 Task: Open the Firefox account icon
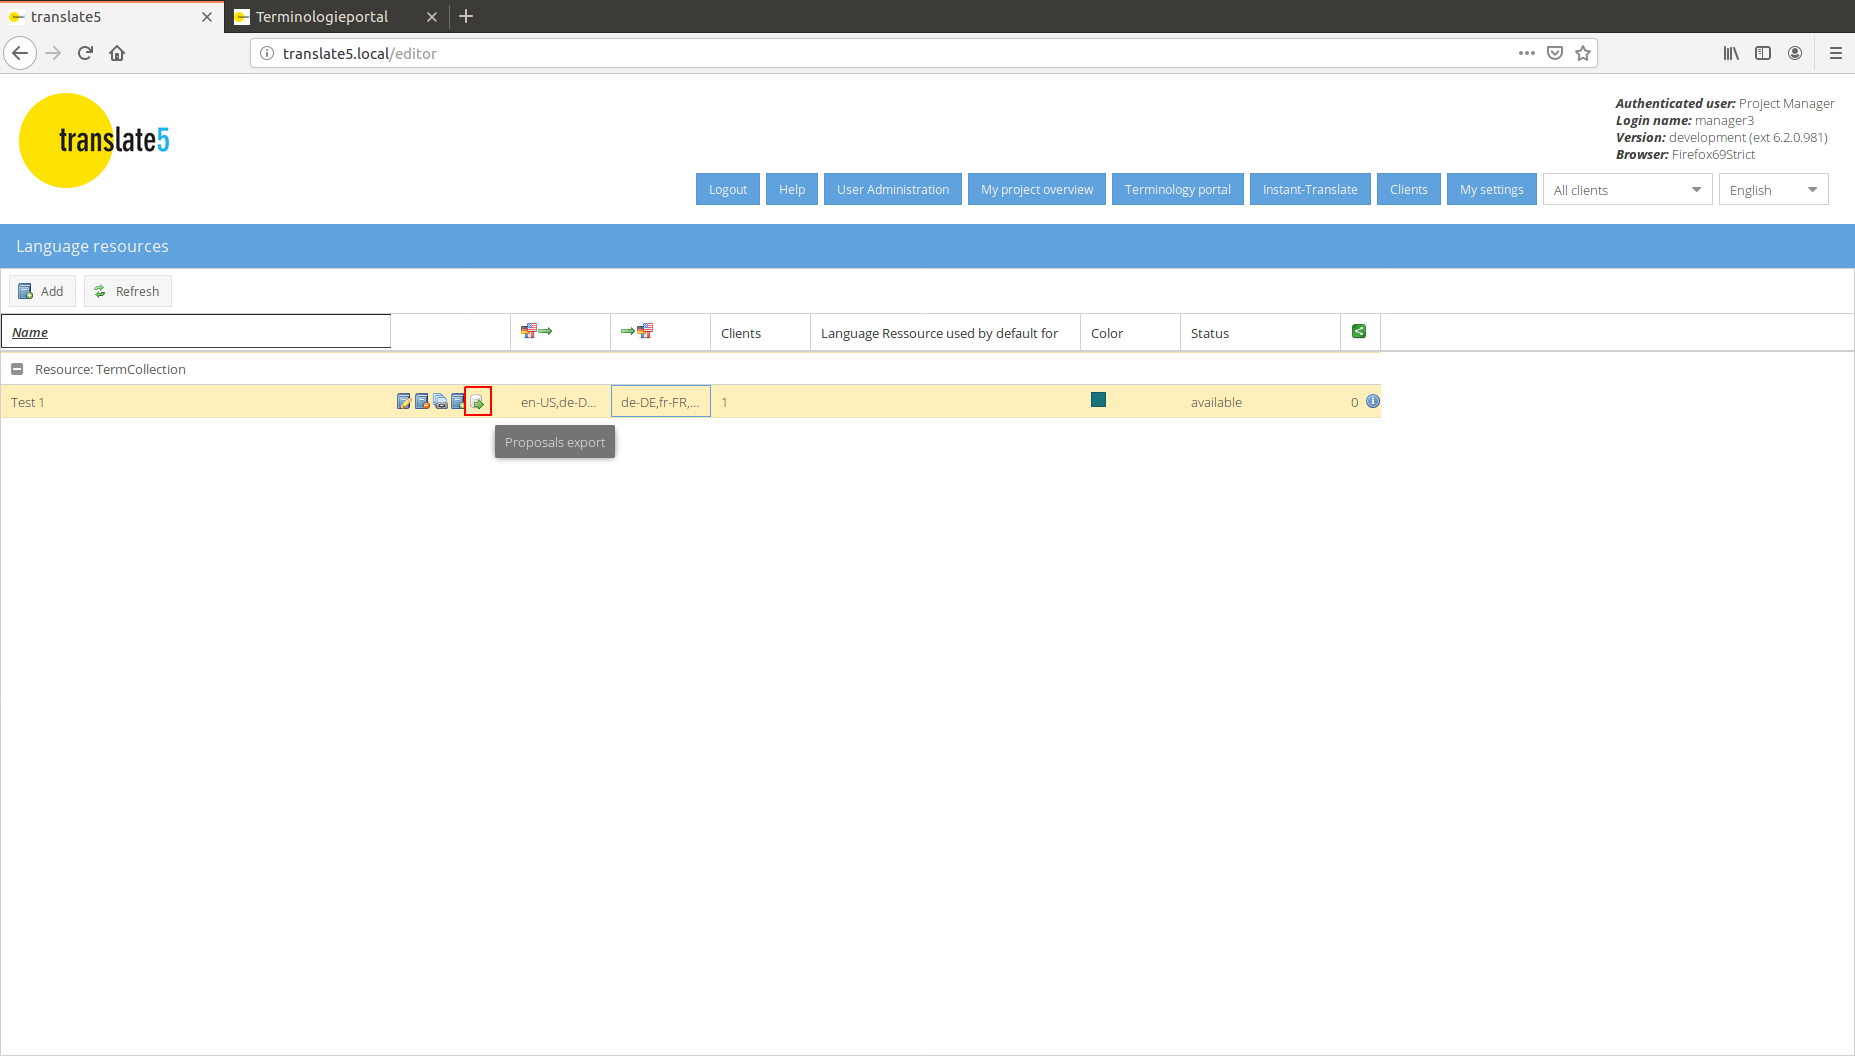click(1795, 53)
